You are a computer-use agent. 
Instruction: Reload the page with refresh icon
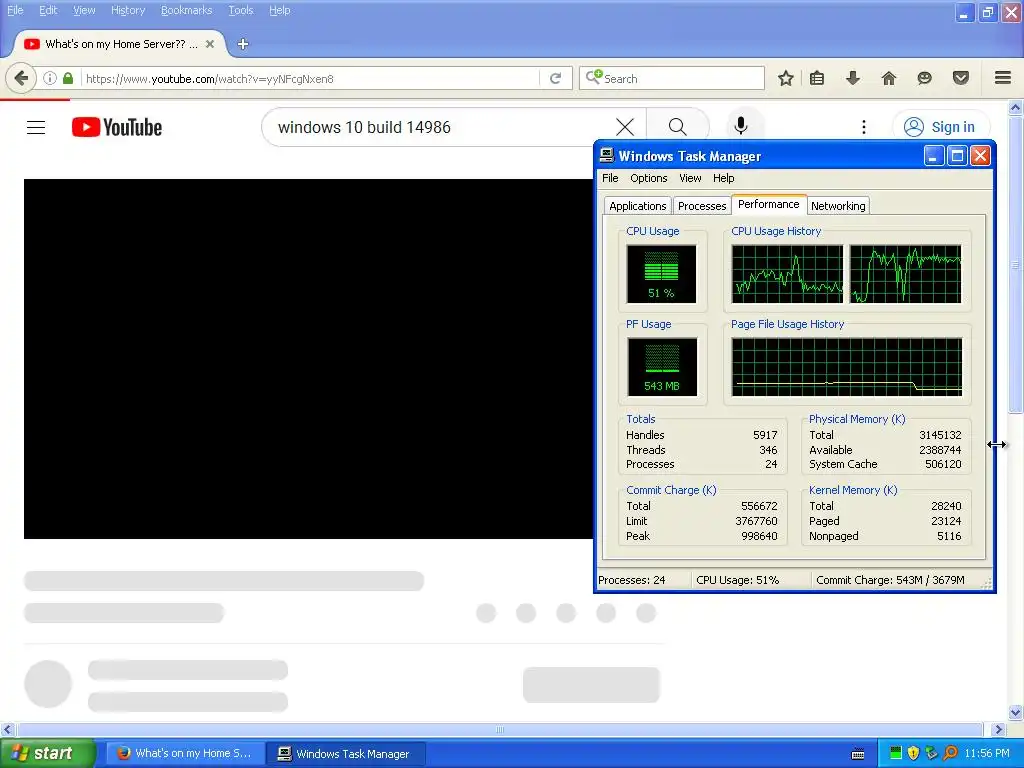pos(556,78)
